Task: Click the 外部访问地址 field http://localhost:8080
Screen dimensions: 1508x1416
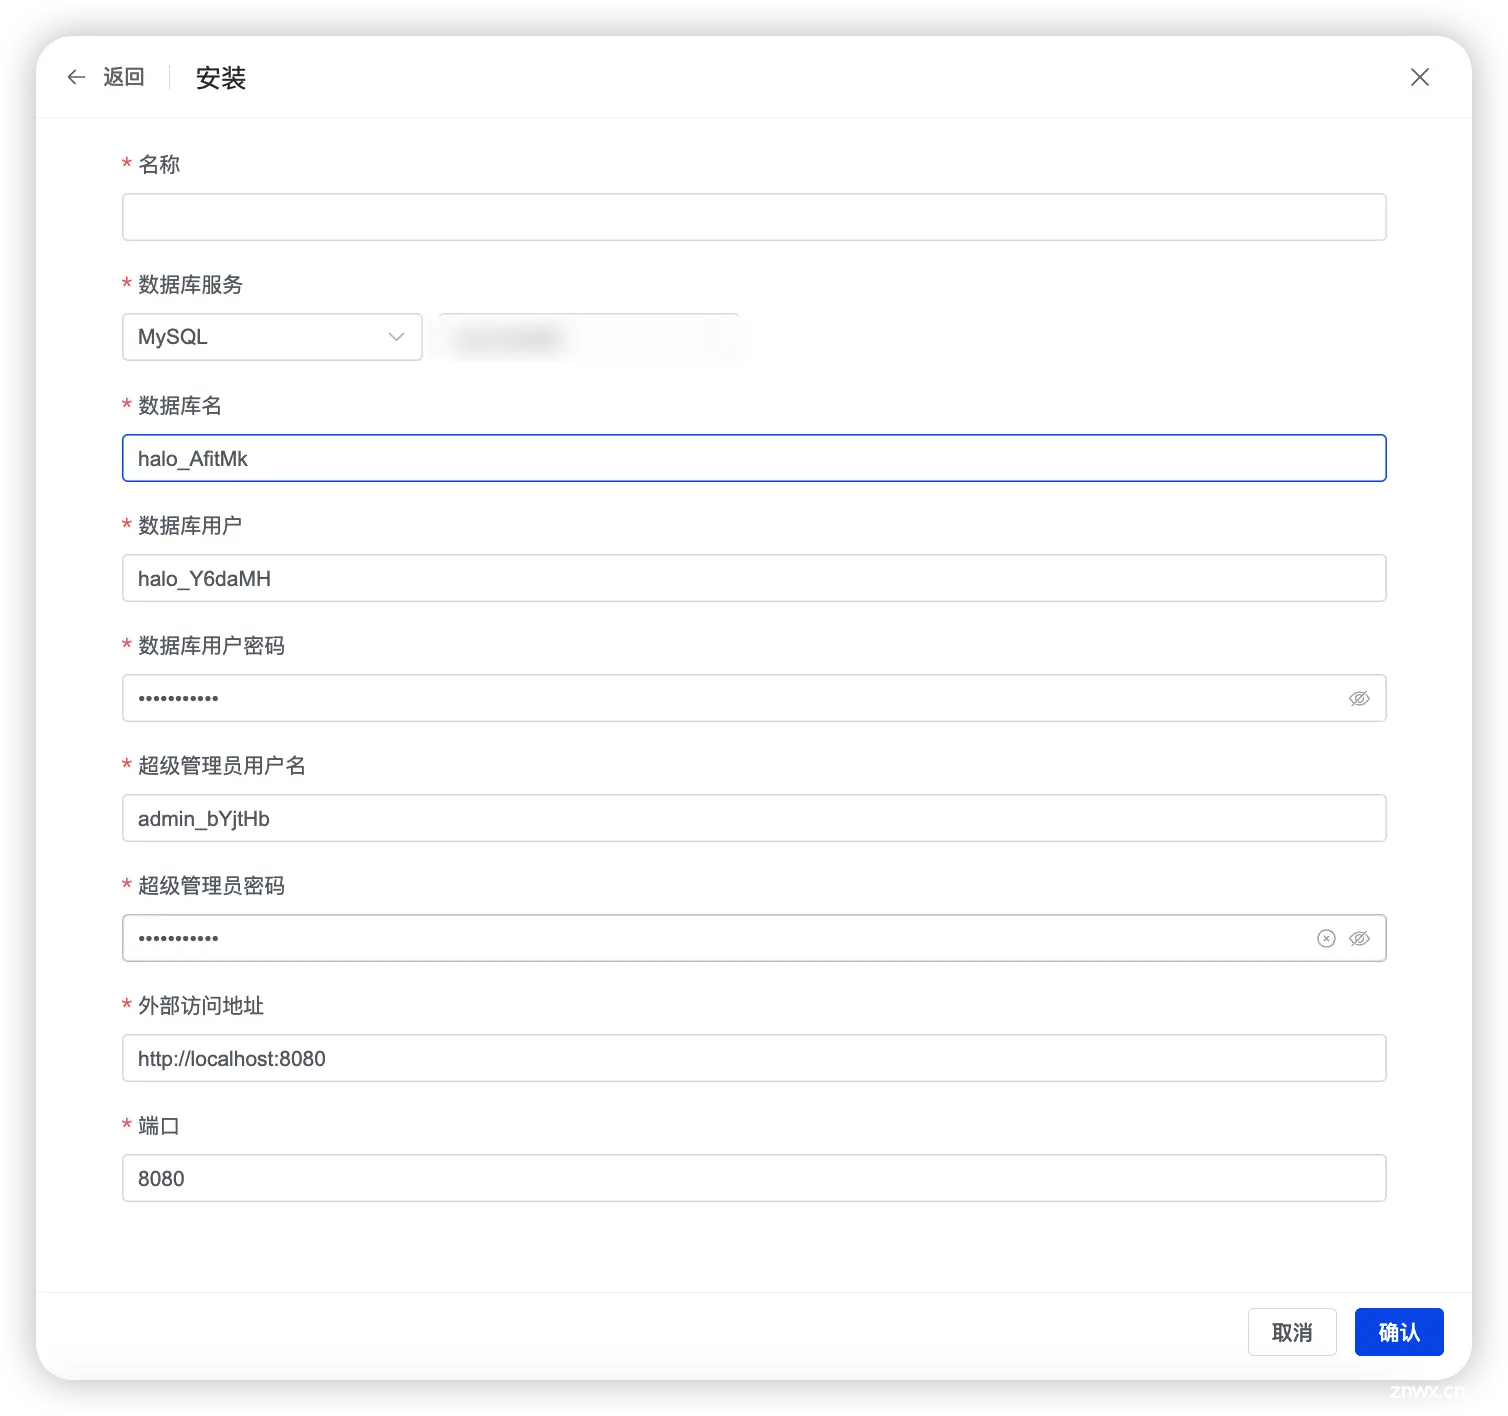Action: tap(754, 1058)
